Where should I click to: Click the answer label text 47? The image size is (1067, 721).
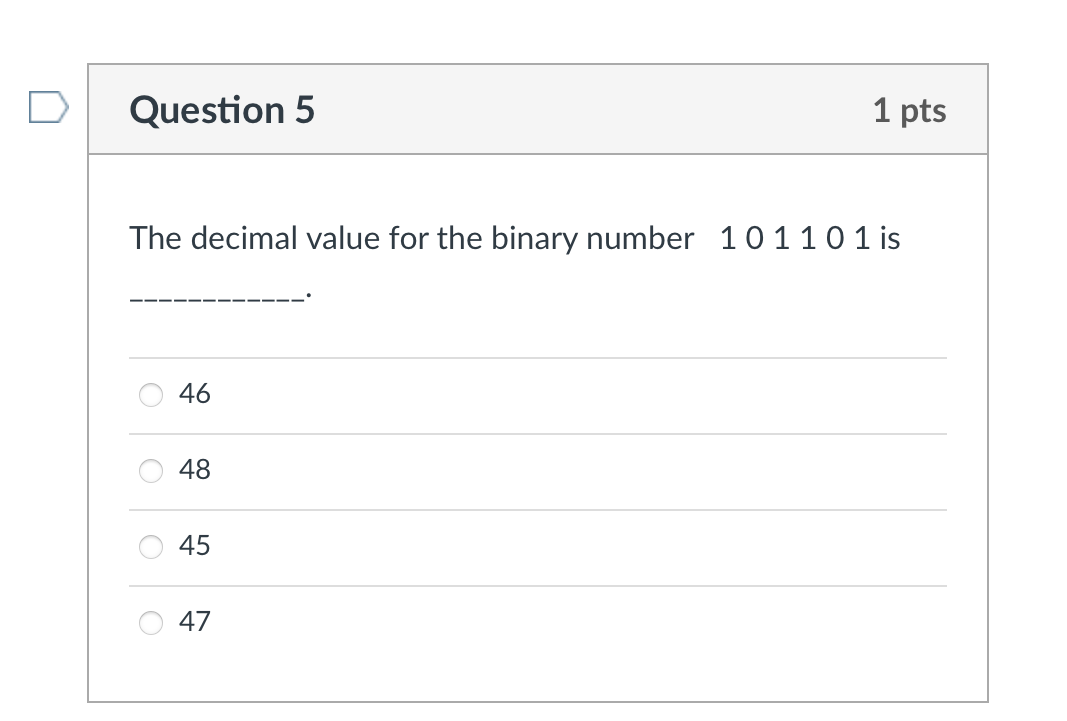click(x=195, y=622)
